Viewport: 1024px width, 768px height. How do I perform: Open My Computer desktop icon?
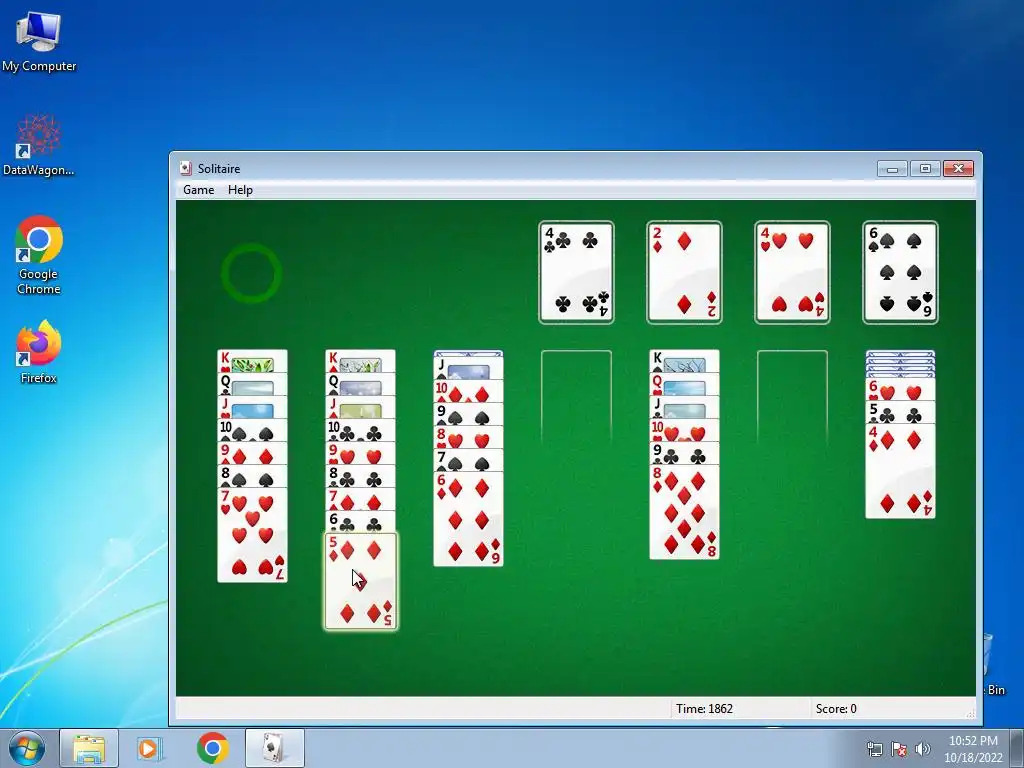[x=39, y=40]
